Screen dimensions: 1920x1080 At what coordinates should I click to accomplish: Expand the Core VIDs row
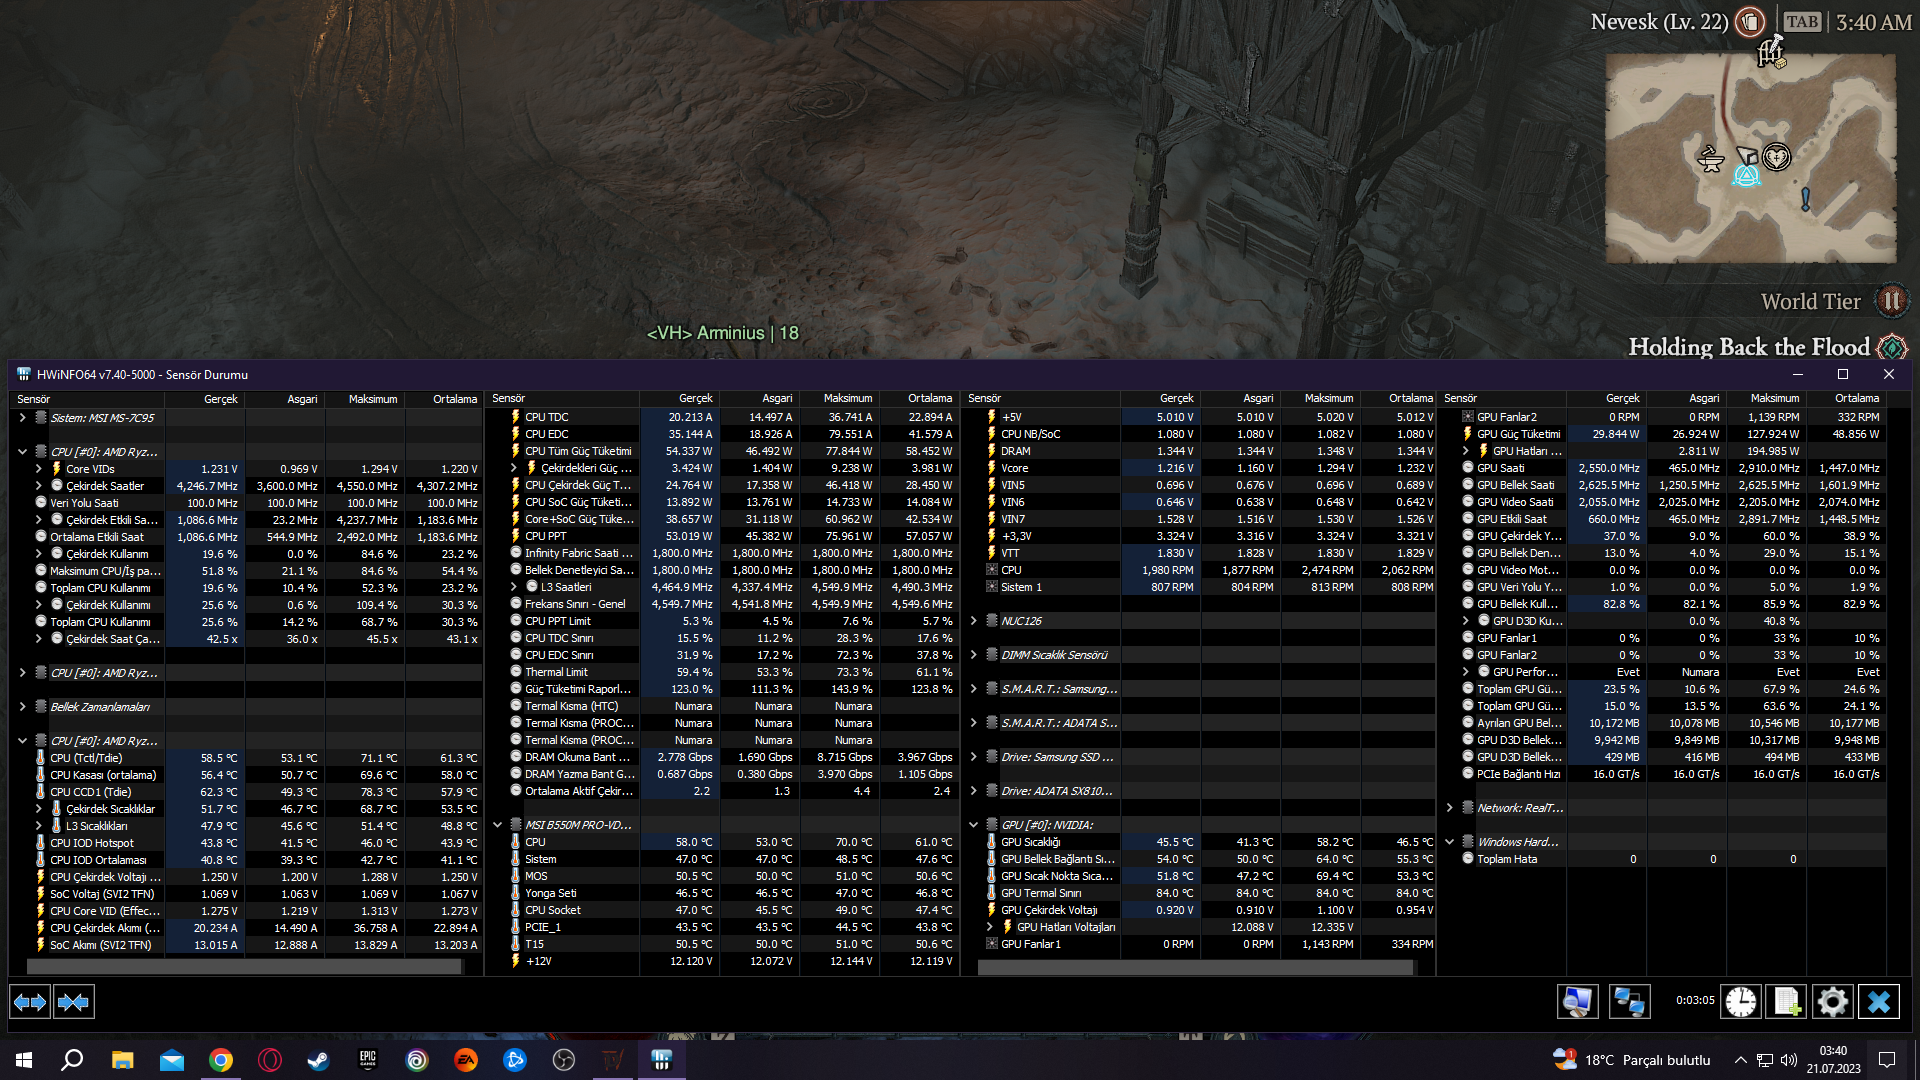coord(38,469)
